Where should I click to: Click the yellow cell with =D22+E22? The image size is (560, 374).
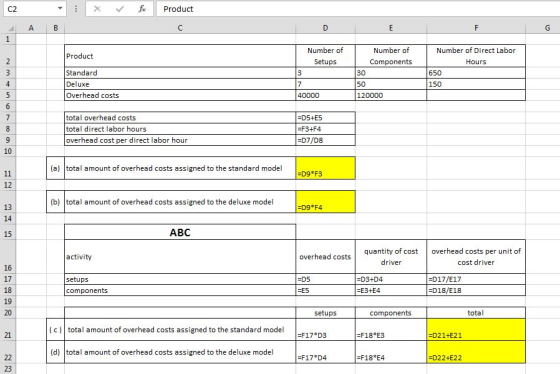click(x=476, y=352)
